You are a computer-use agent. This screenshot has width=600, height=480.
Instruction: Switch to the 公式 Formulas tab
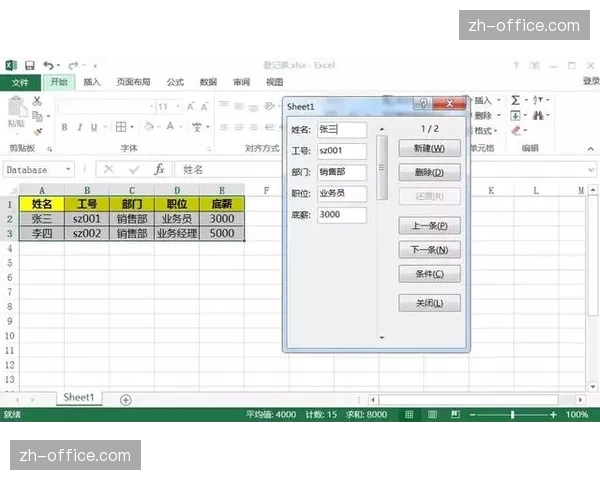[175, 82]
